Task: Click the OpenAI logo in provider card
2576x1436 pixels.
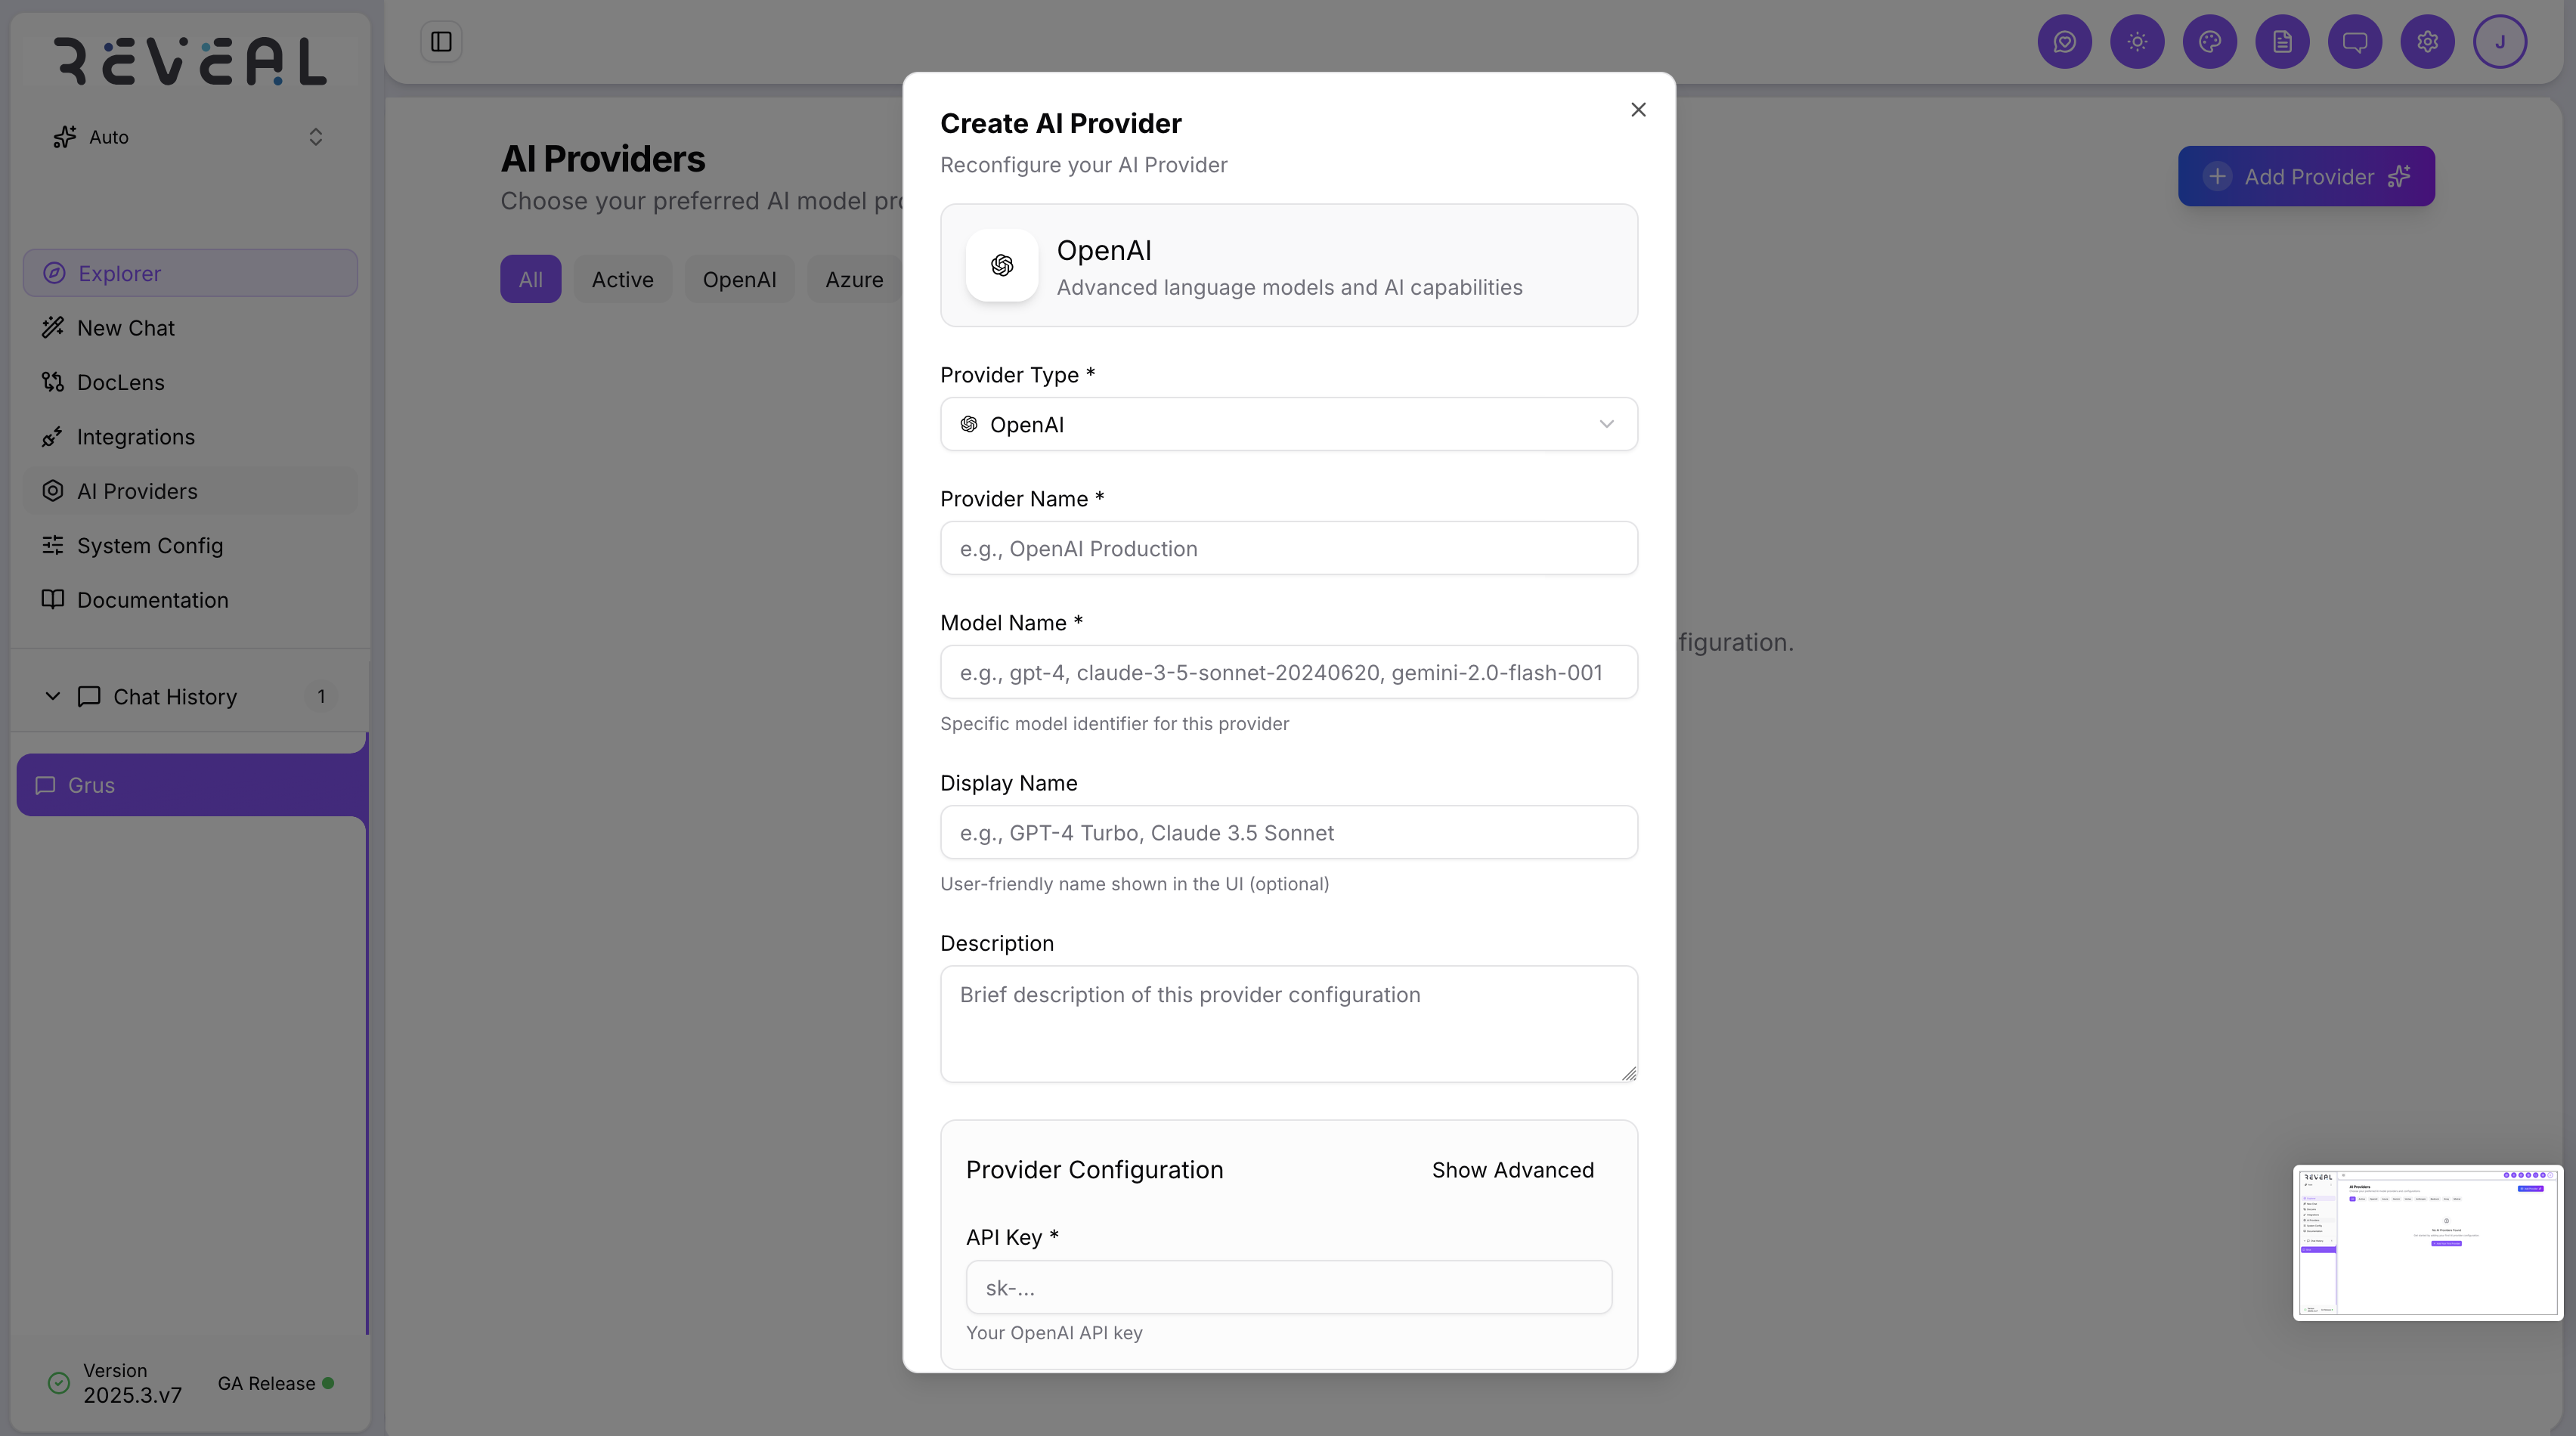Action: tap(1002, 265)
